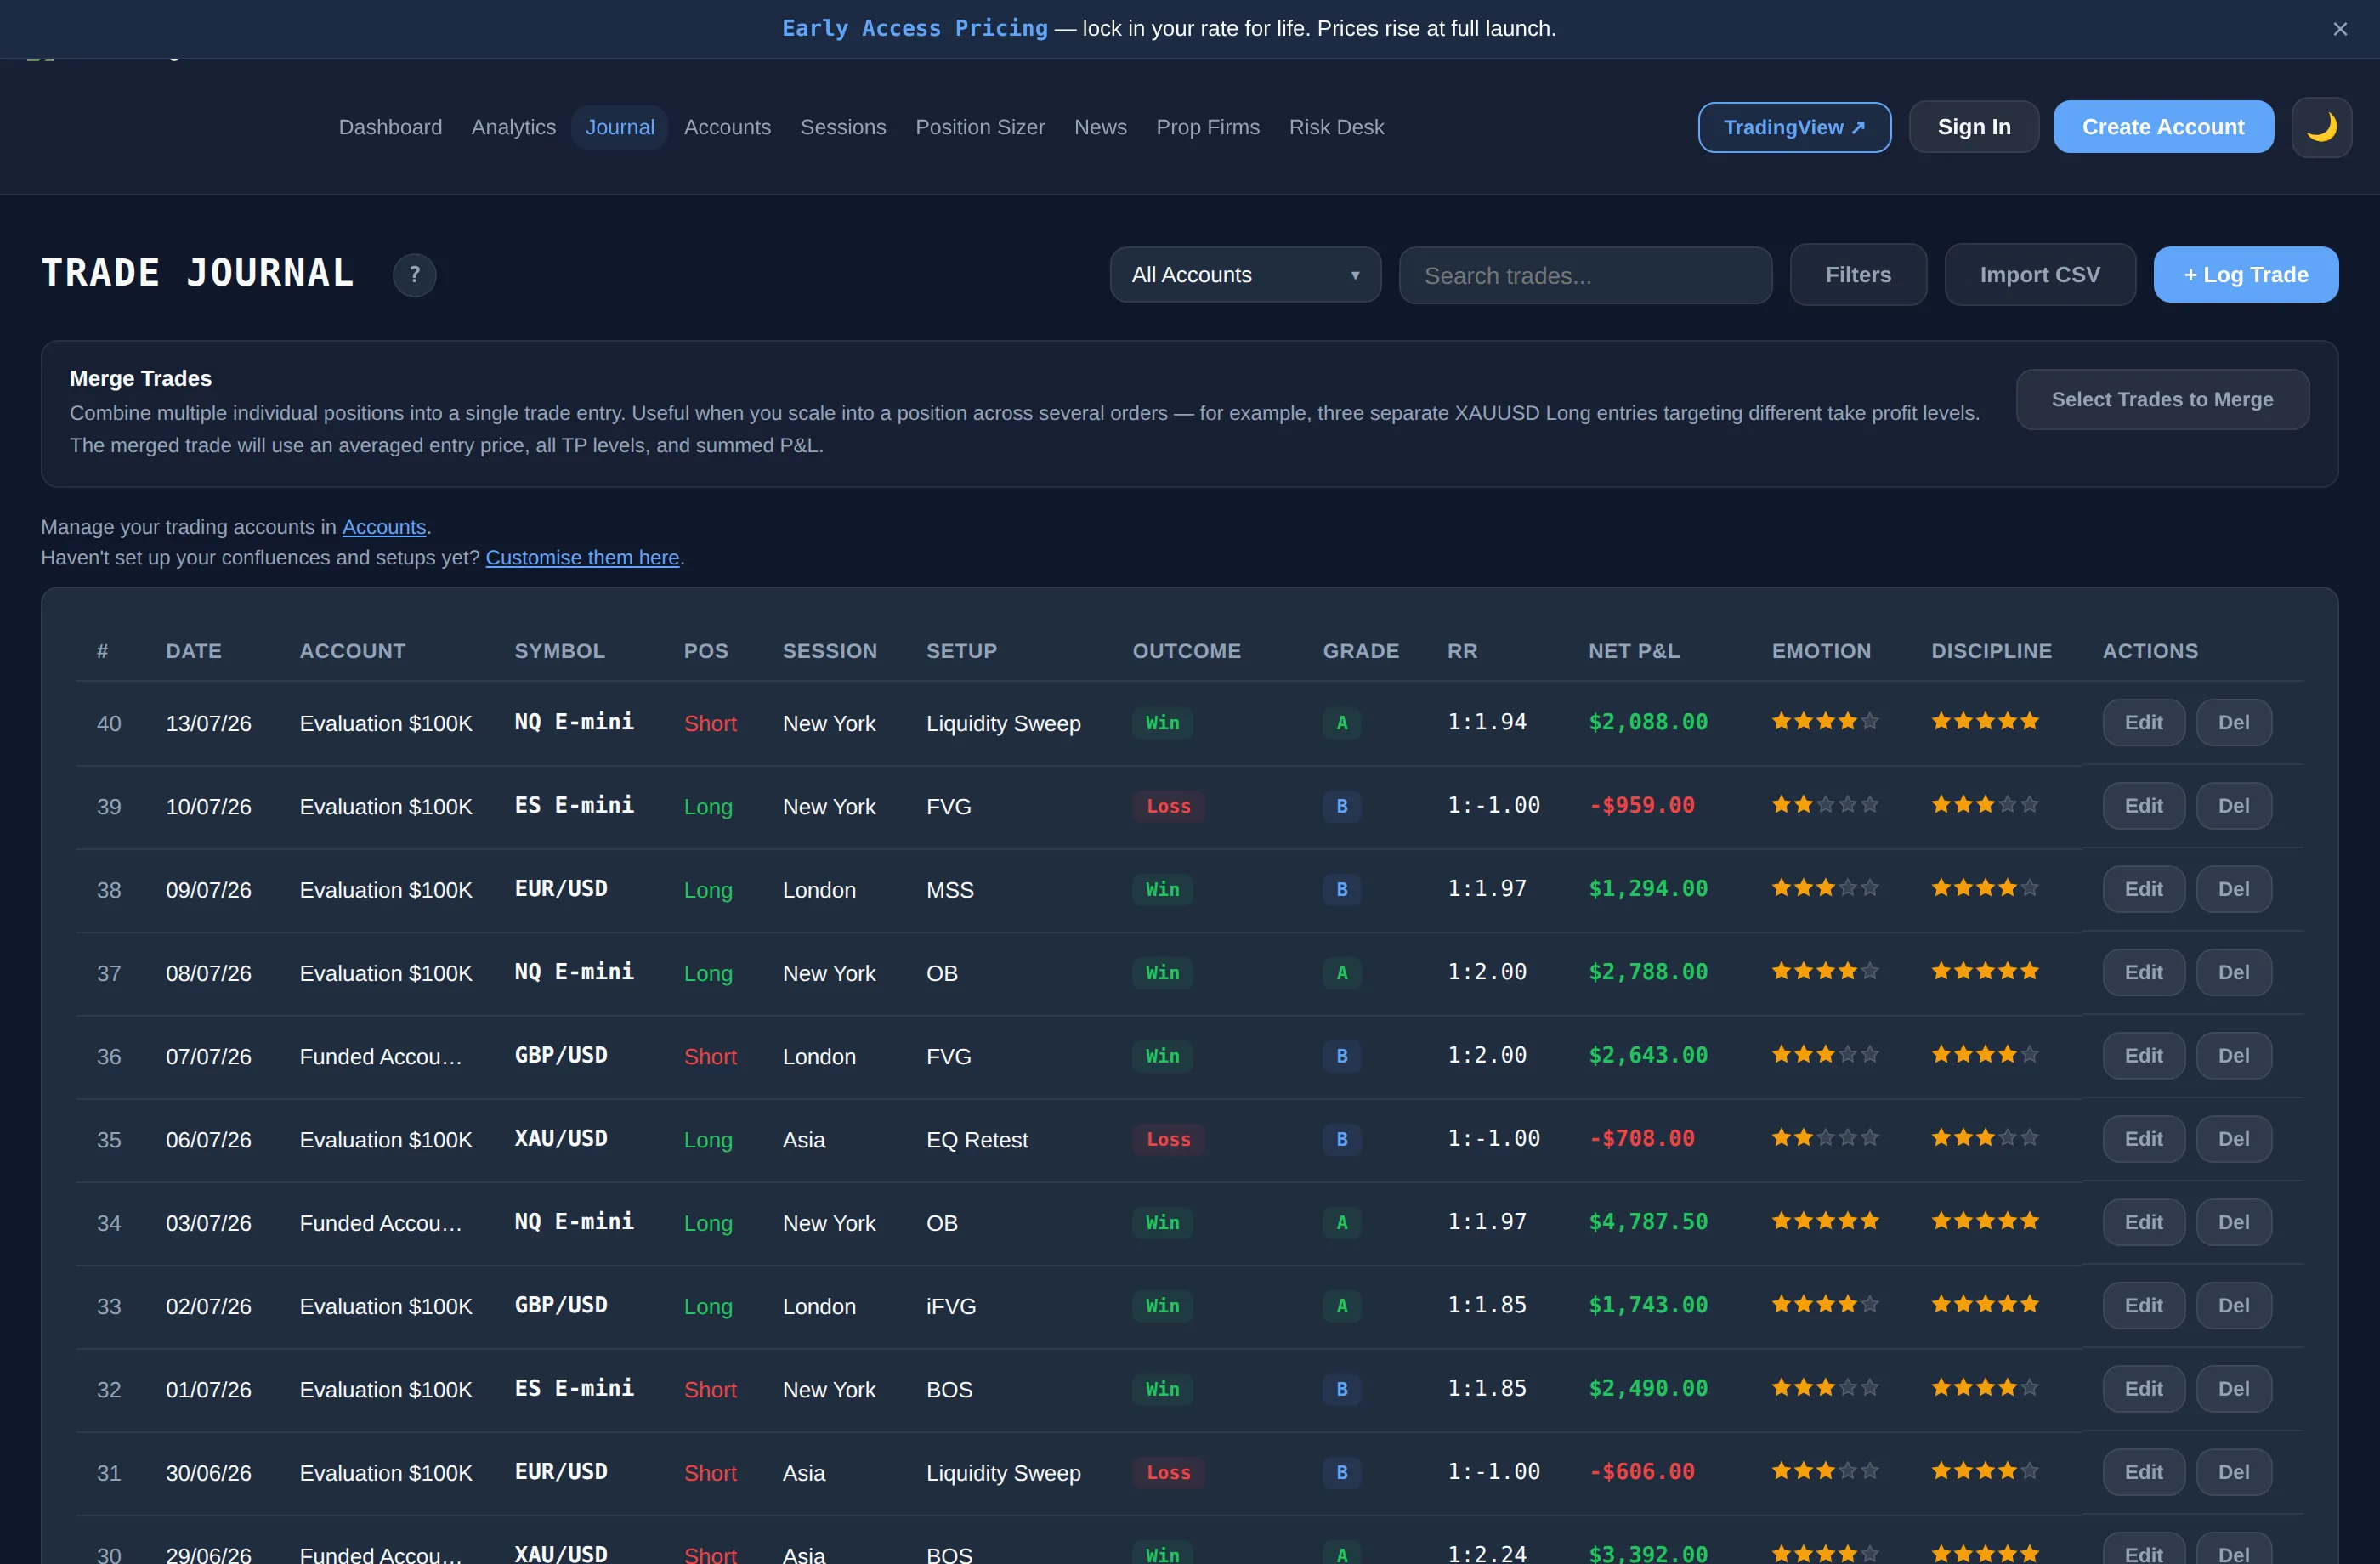The image size is (2380, 1564).
Task: Edit trade 33 from 02/07/26
Action: (x=2143, y=1306)
